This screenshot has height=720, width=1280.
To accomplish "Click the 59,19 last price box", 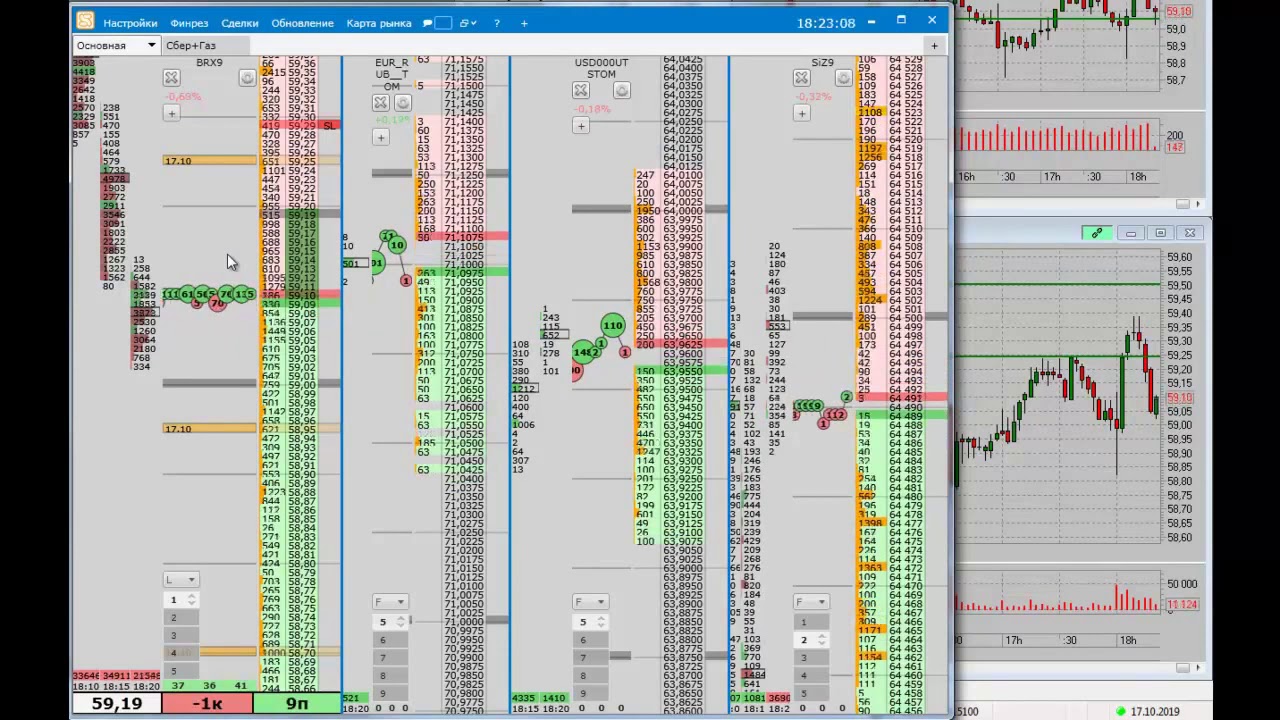I will click(x=117, y=704).
